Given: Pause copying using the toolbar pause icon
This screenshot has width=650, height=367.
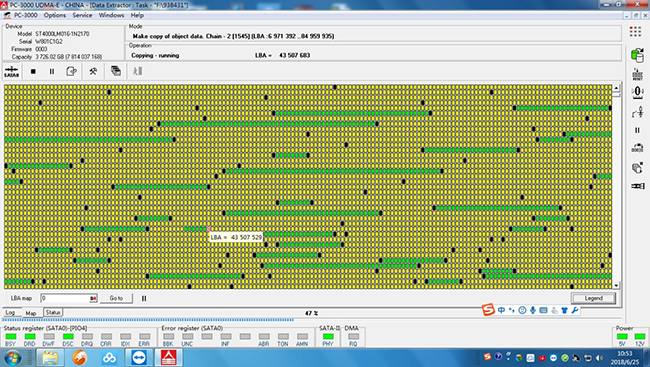Looking at the screenshot, I should pyautogui.click(x=52, y=71).
